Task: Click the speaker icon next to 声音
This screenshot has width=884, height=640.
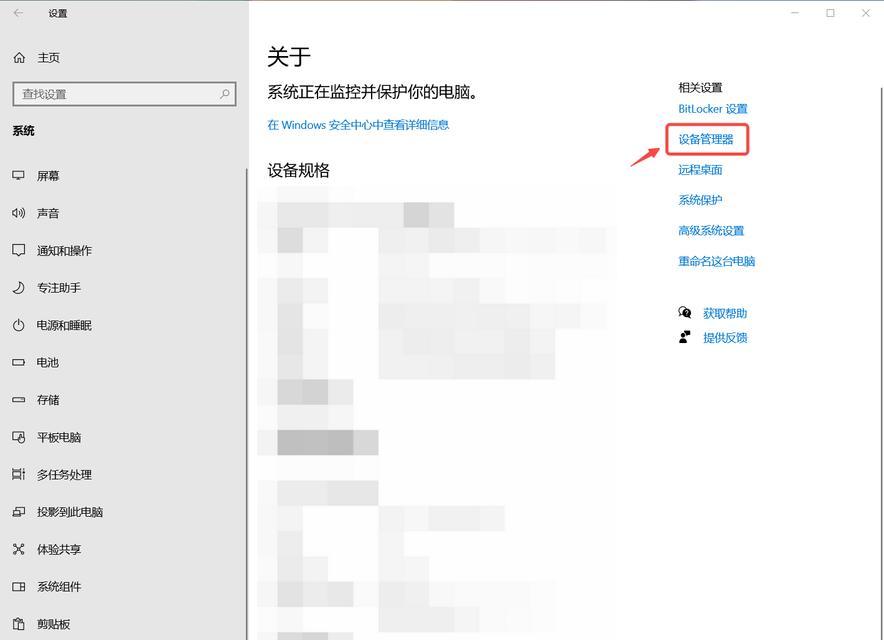Action: [x=19, y=213]
